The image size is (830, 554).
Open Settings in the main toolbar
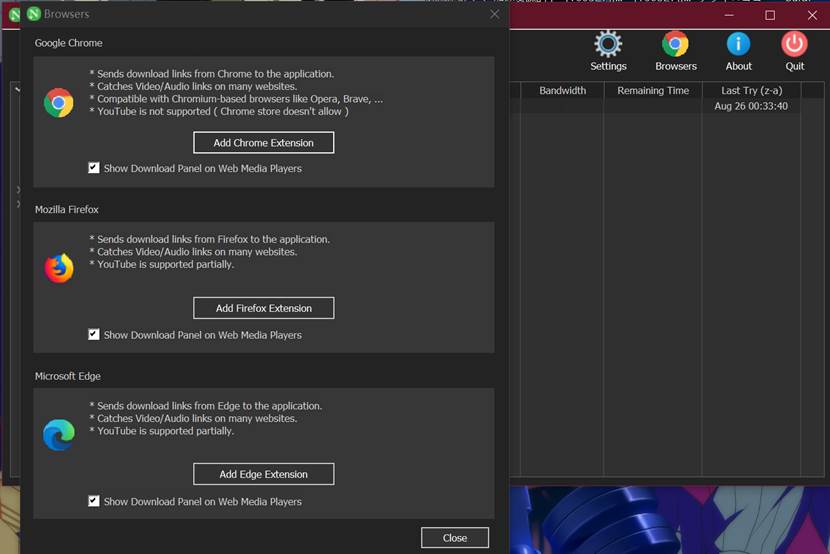608,51
